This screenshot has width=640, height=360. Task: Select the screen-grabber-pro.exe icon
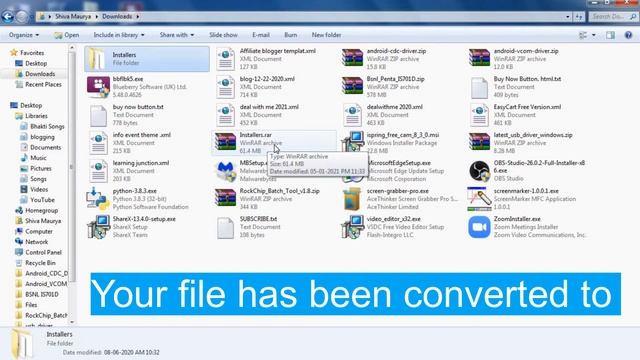click(x=352, y=198)
